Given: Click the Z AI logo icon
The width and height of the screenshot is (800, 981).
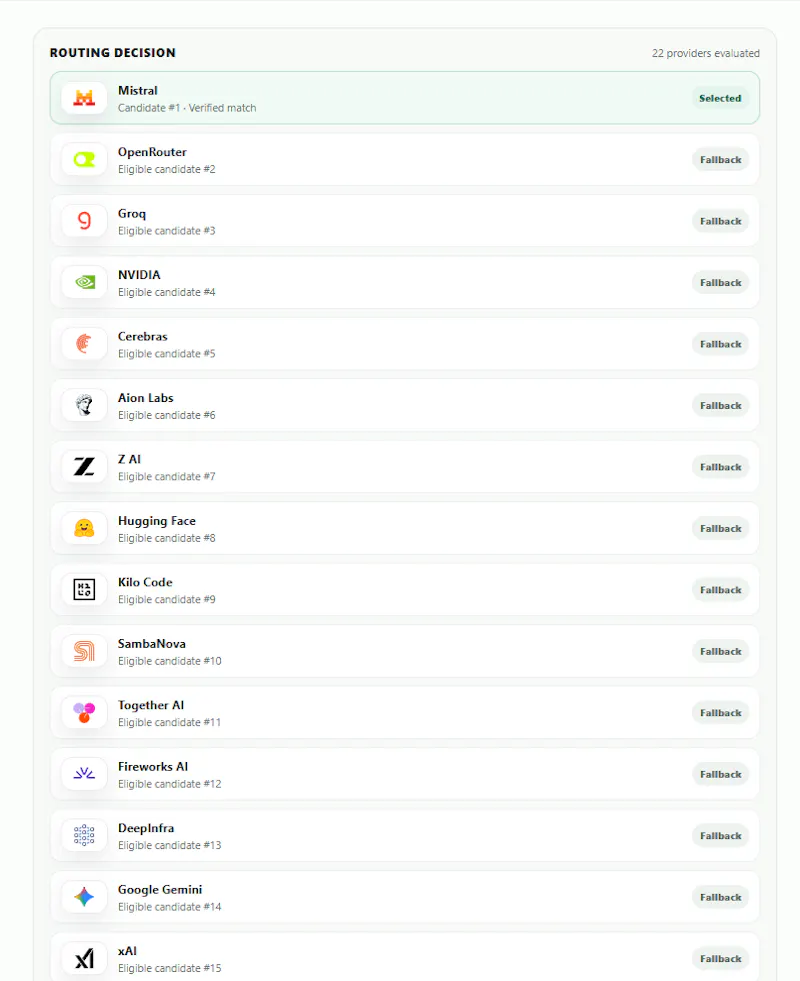Looking at the screenshot, I should [x=84, y=467].
